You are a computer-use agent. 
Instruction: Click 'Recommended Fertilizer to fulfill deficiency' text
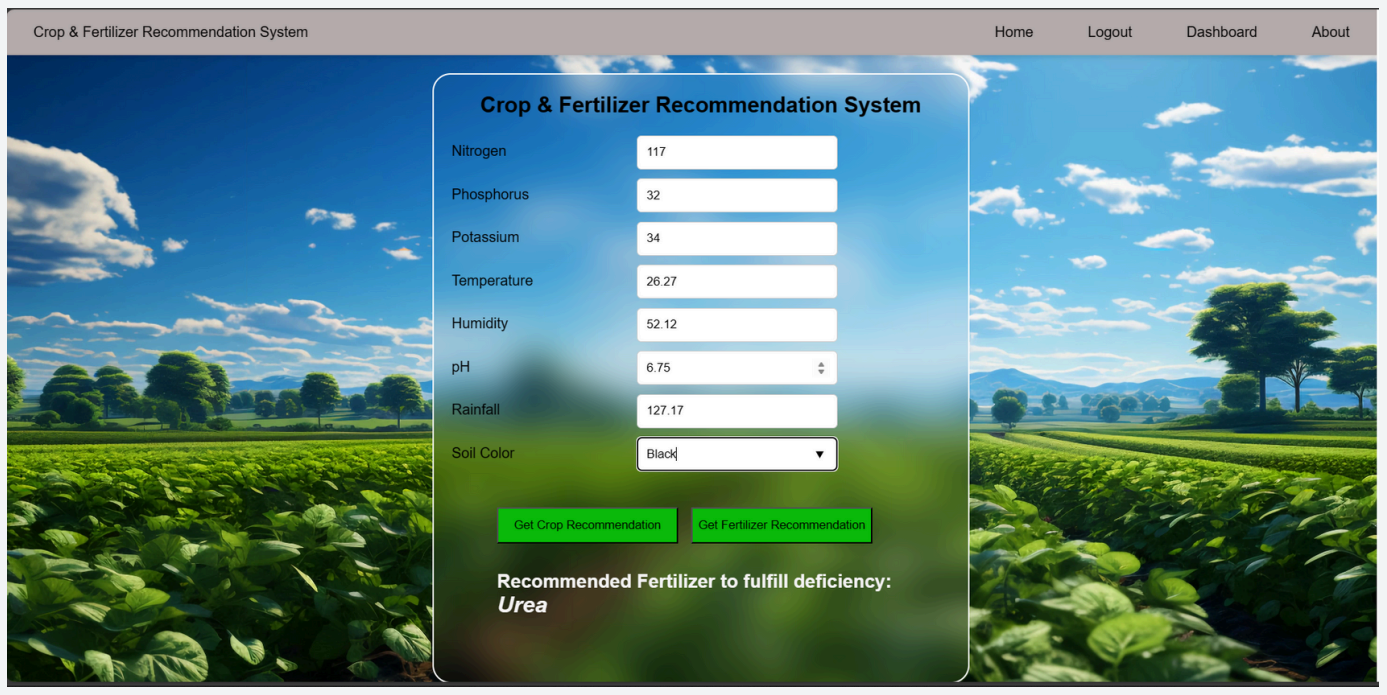[694, 581]
